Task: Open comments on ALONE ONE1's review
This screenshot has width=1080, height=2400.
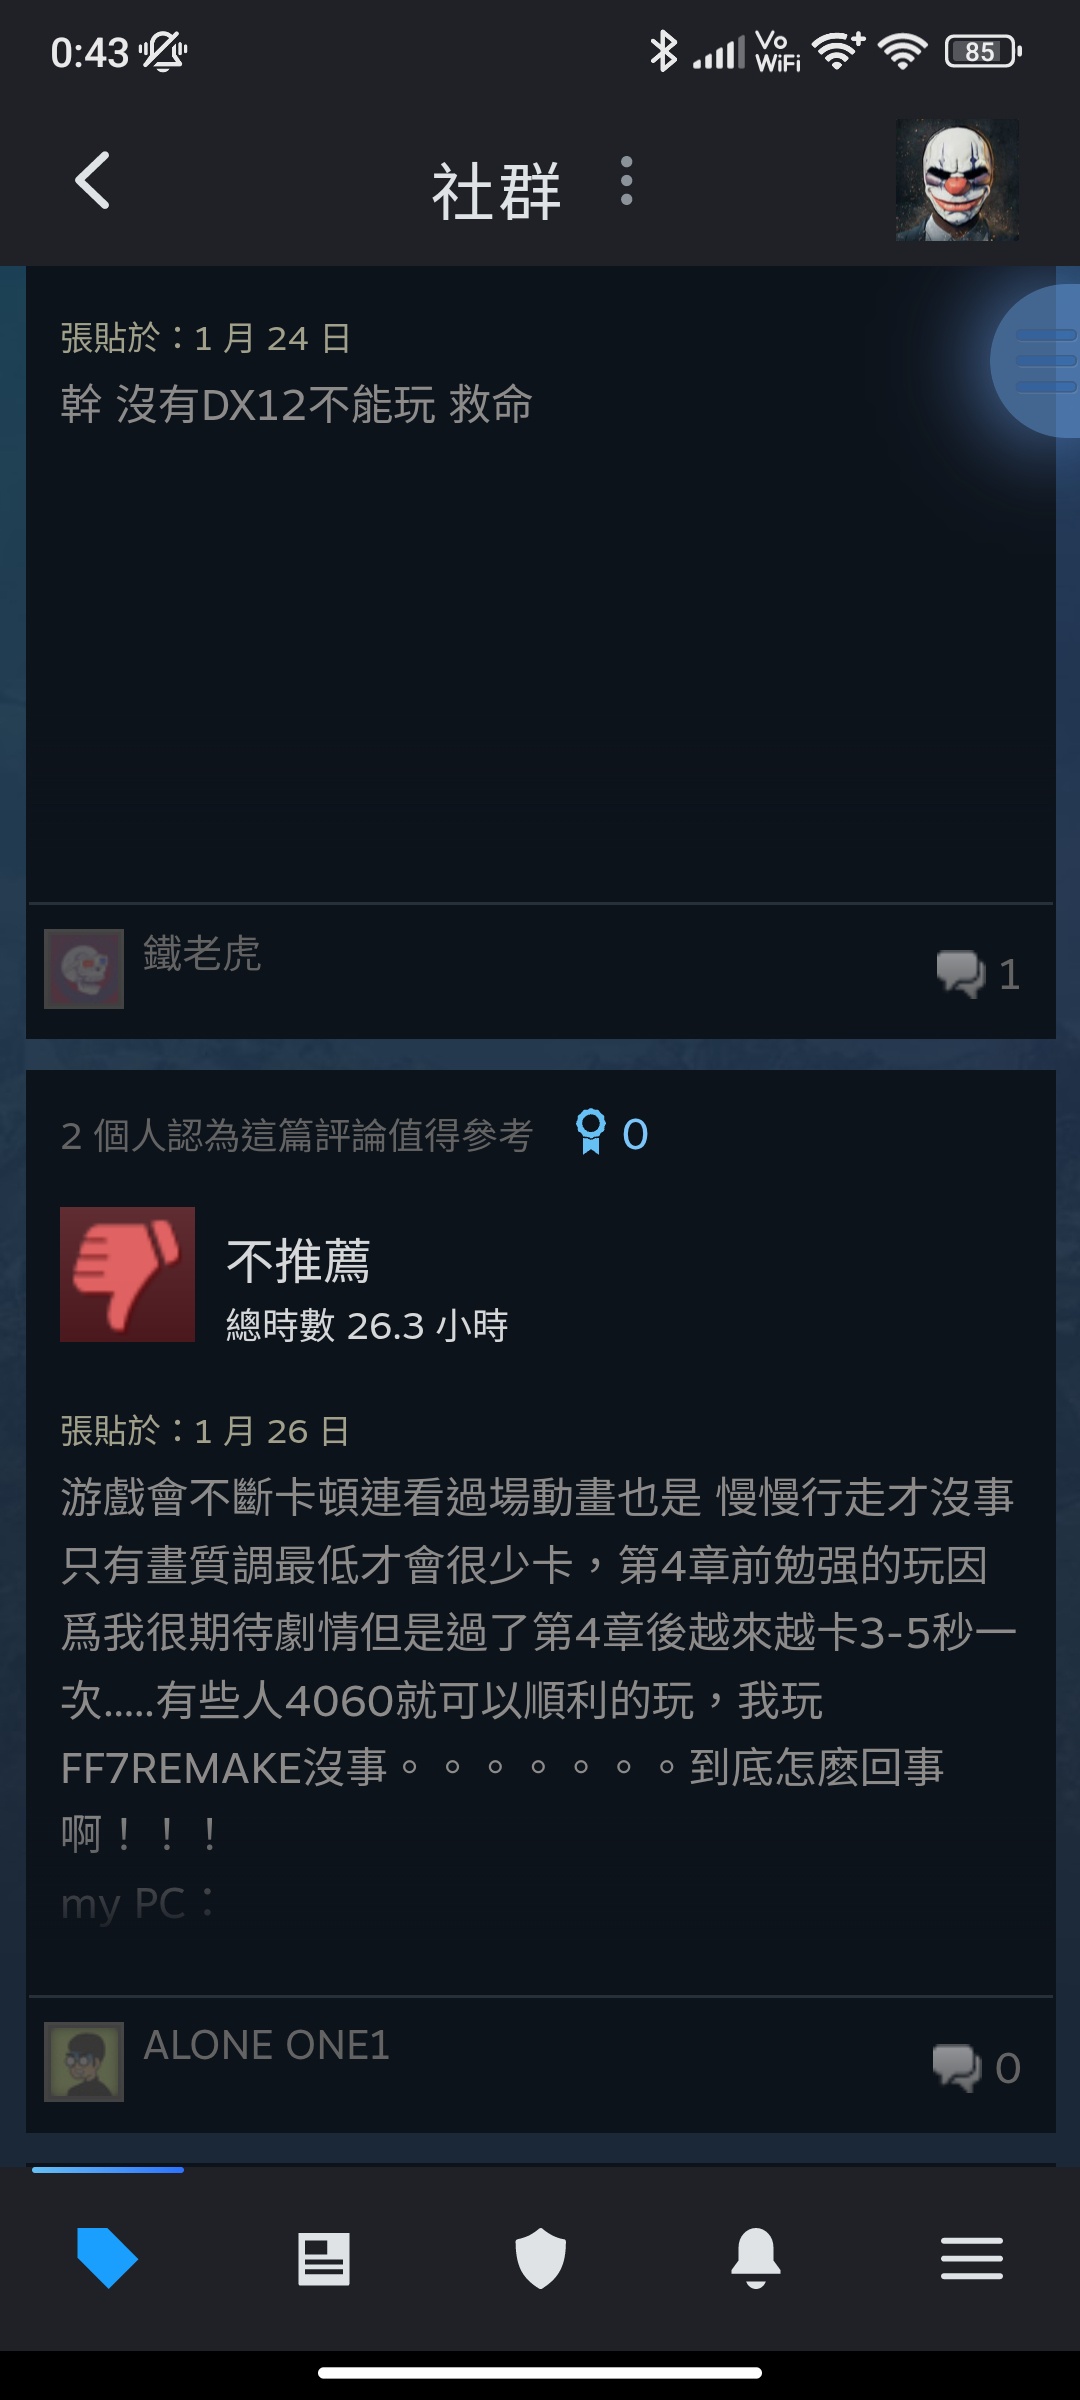Action: coord(976,2067)
